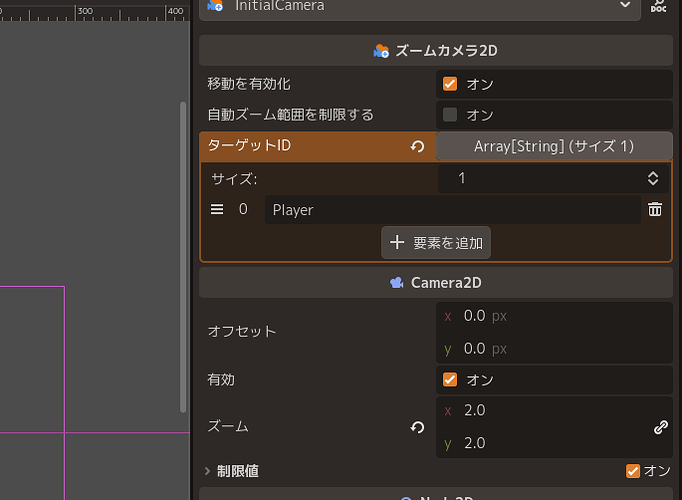
Task: Grab the reorder handle of element 0
Action: 217,210
